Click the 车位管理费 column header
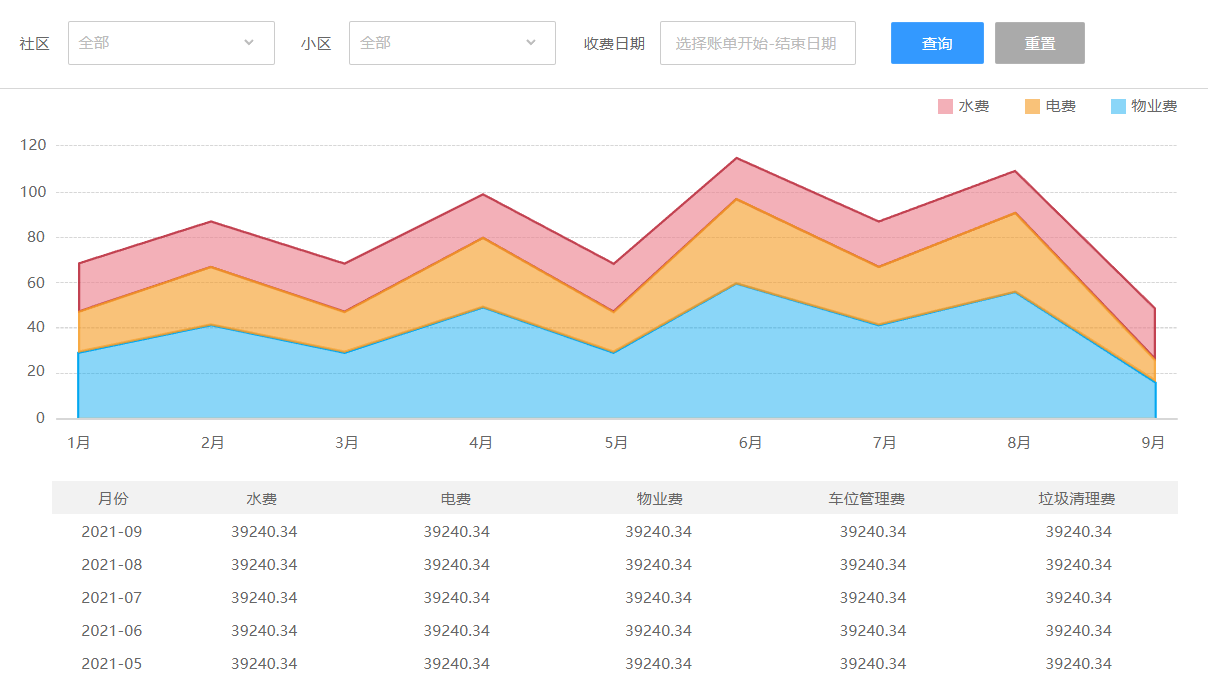 (872, 498)
